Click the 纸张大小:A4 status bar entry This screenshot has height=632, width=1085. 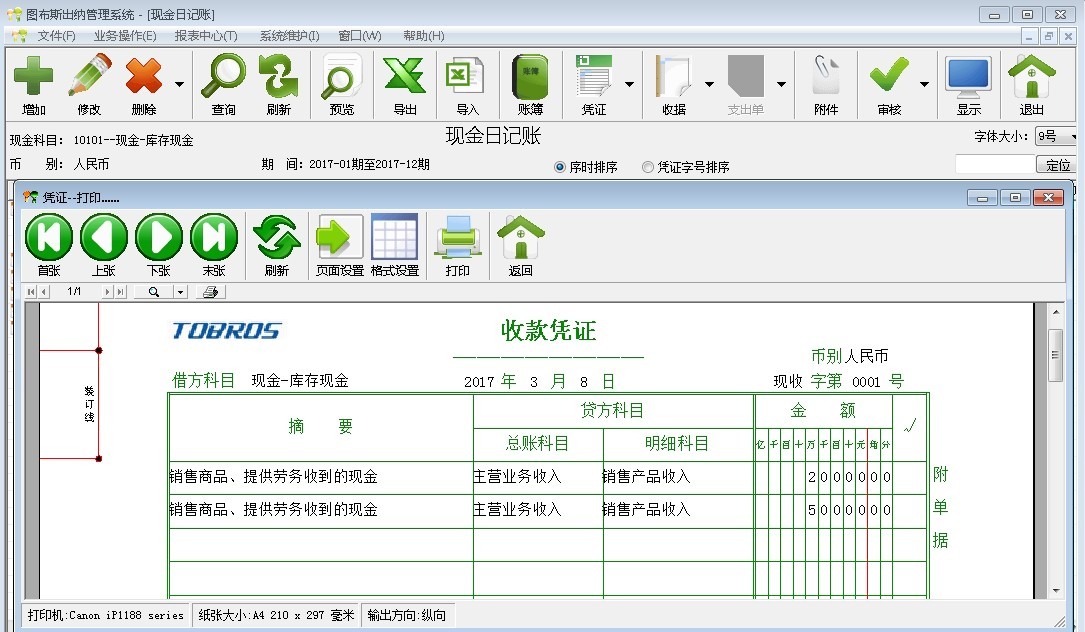pos(276,615)
